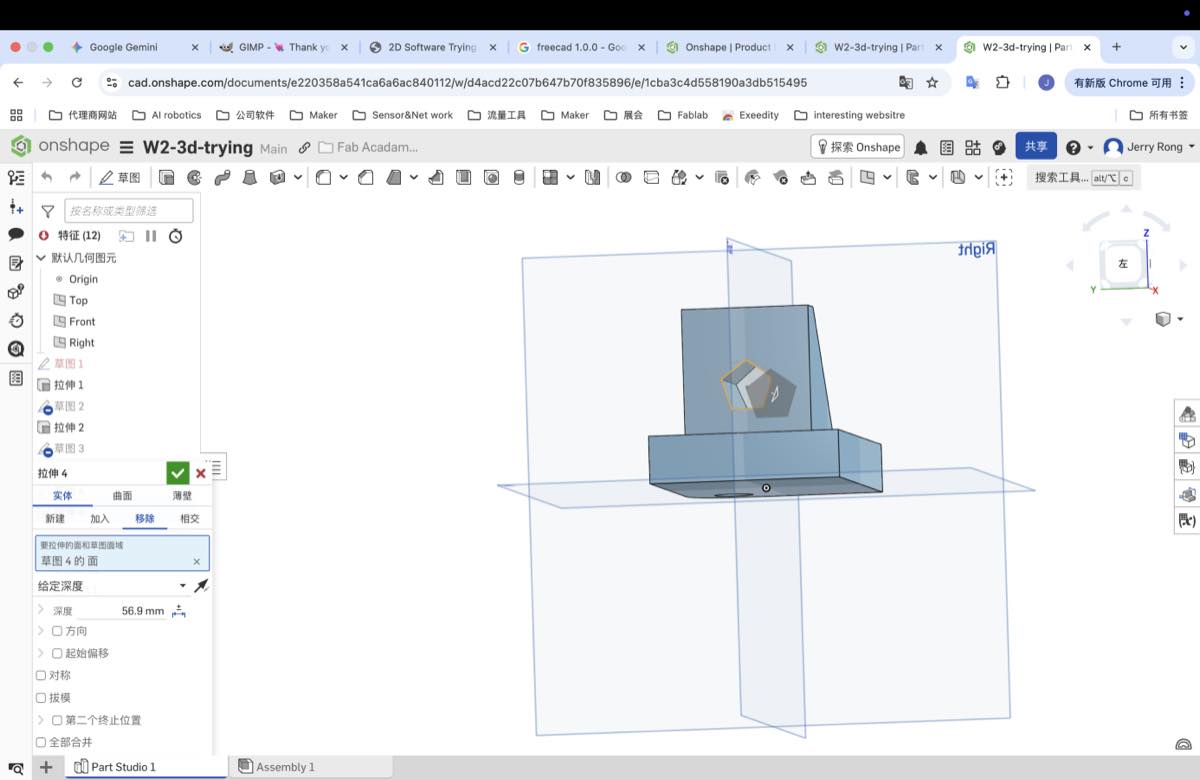Toggle the feature list panel icon
The image size is (1200, 780).
[x=15, y=178]
